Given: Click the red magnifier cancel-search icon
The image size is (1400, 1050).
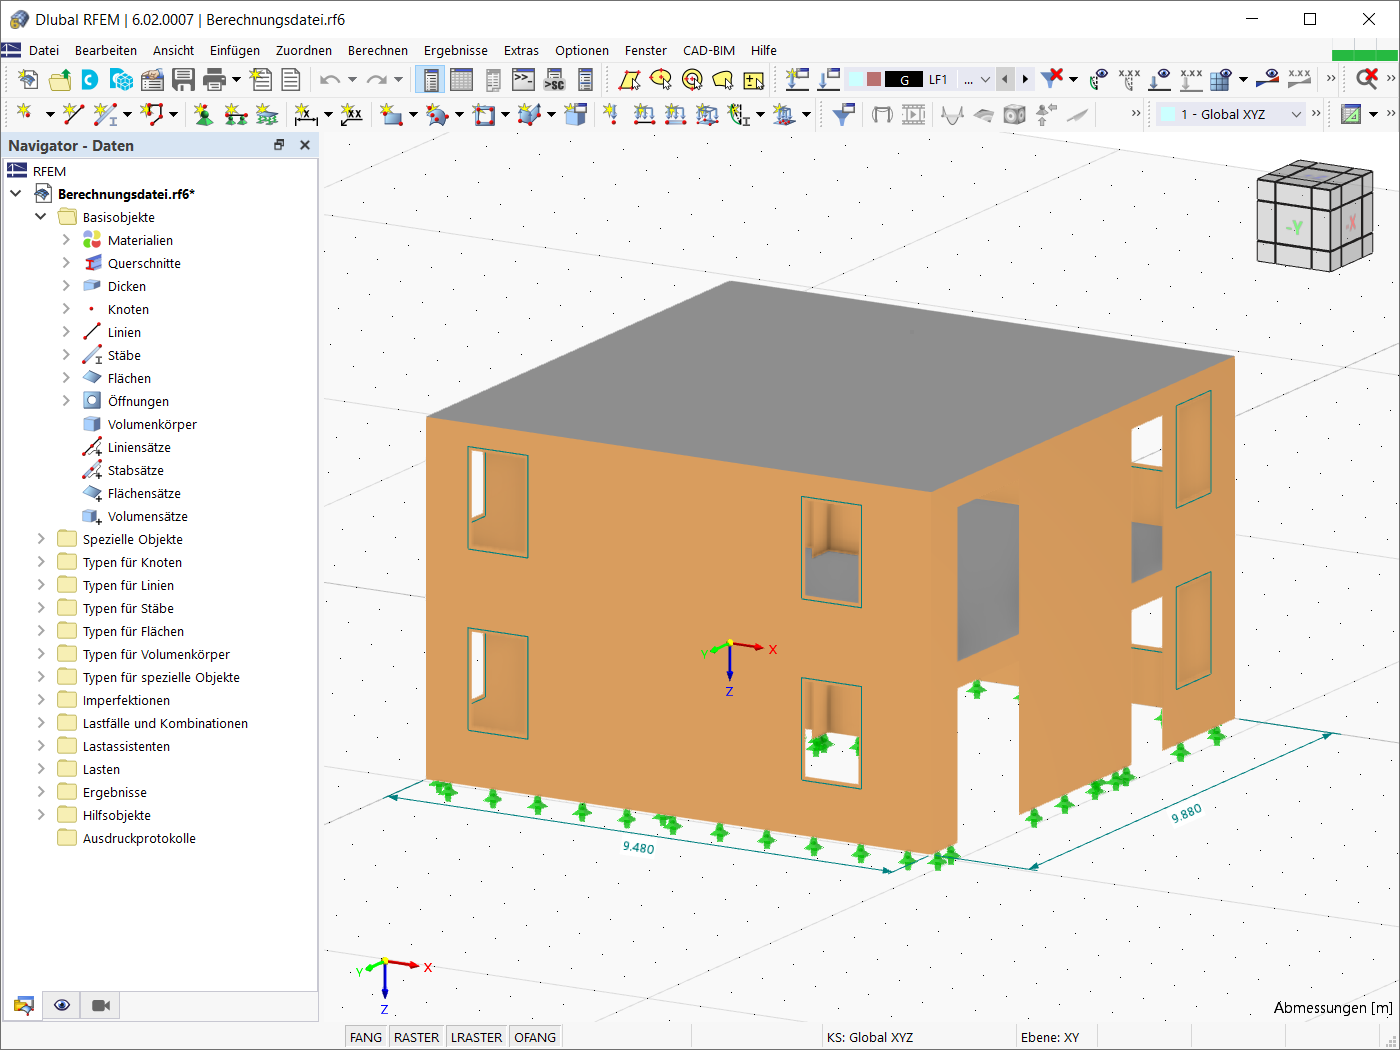Looking at the screenshot, I should 1366,79.
